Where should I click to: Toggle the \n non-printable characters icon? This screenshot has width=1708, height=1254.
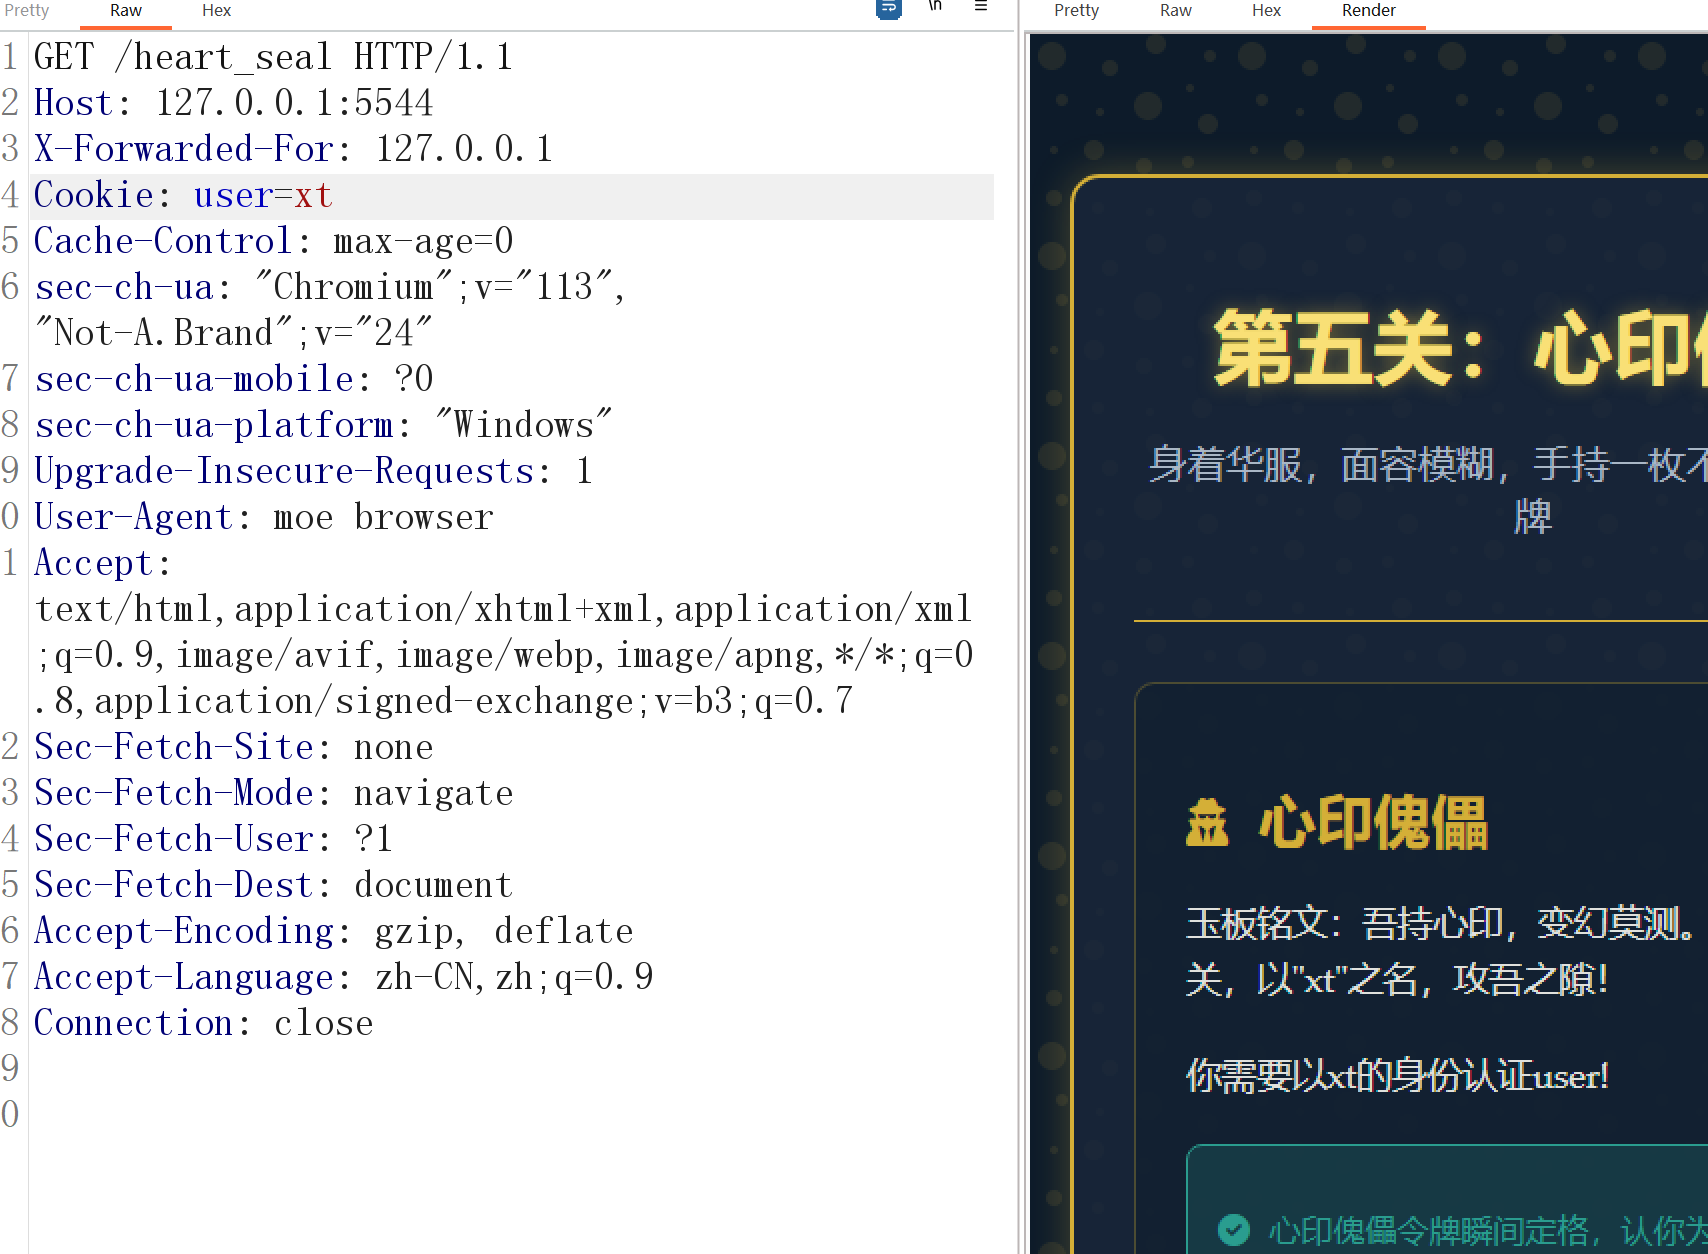935,7
